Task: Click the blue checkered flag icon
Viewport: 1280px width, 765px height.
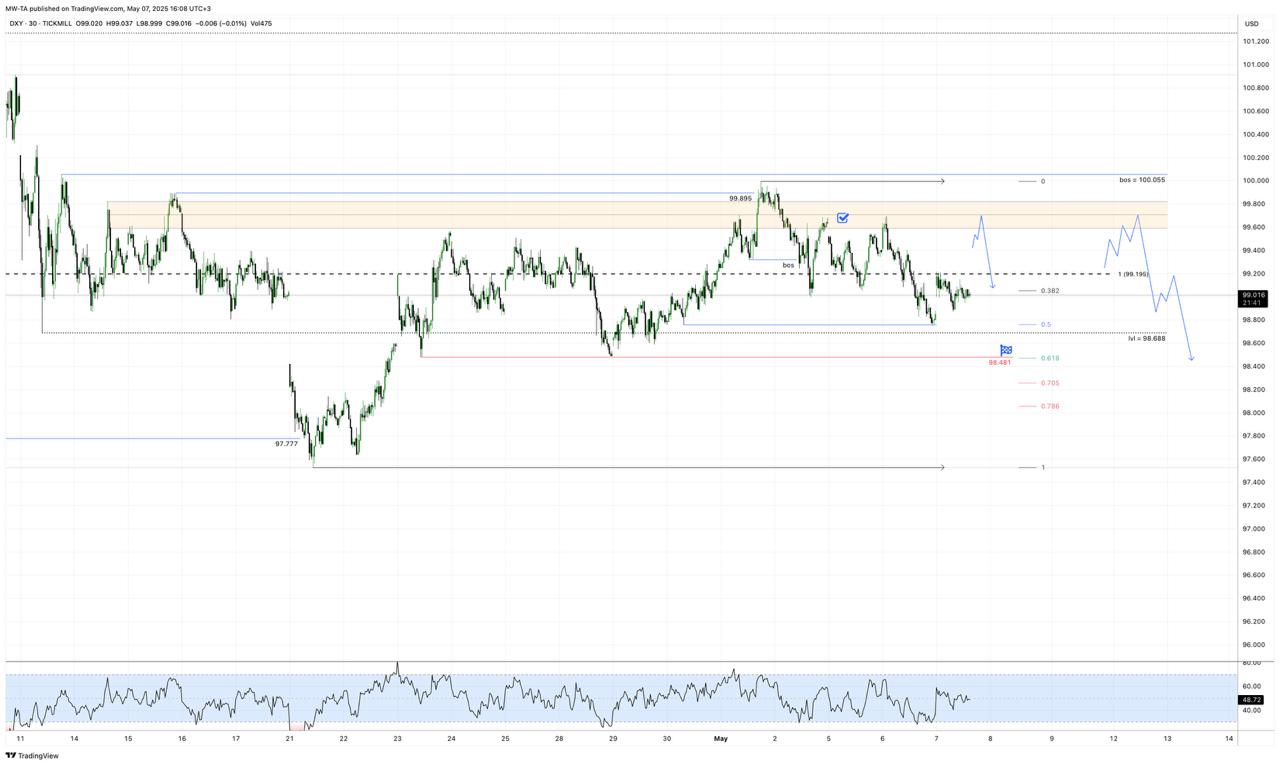Action: (1006, 350)
